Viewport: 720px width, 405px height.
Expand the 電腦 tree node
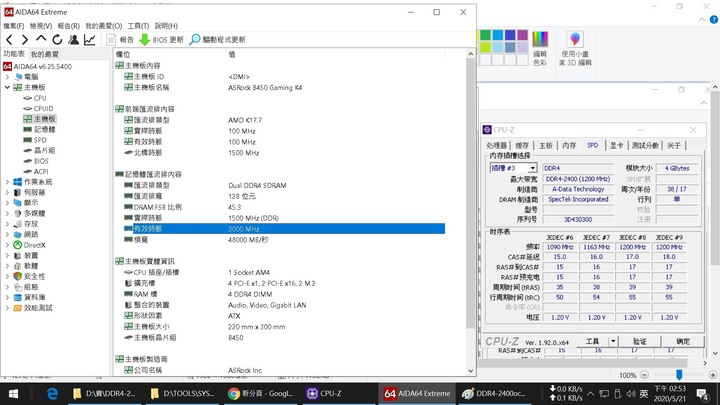(7, 77)
